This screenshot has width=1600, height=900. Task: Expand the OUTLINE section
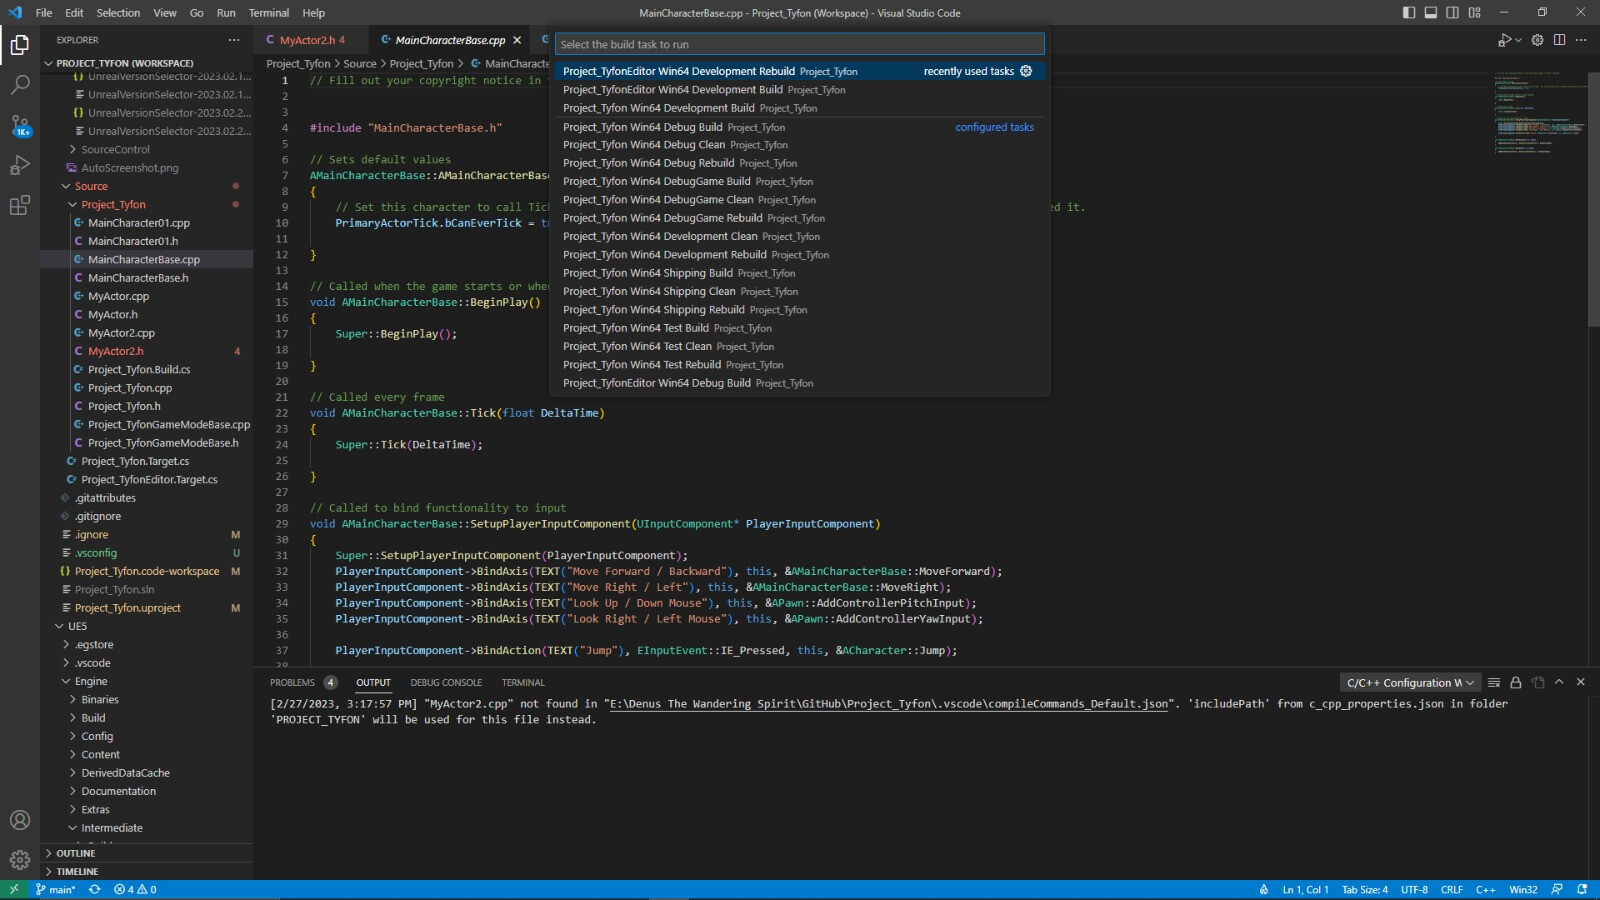(76, 853)
